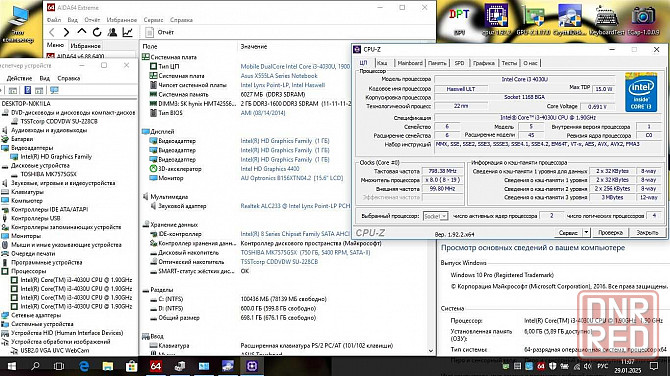Open KeyboardTest desktop shortcut icon
The width and height of the screenshot is (670, 376).
[607, 20]
